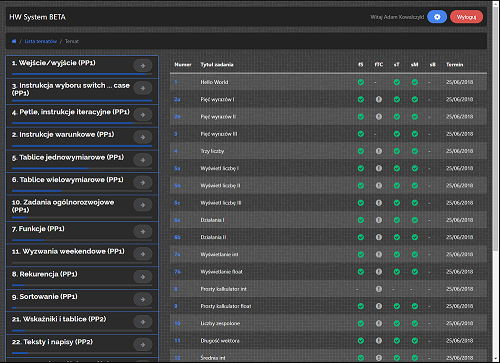The height and width of the screenshot is (363, 500).
Task: Click the sM green check for Działania I
Action: click(415, 220)
